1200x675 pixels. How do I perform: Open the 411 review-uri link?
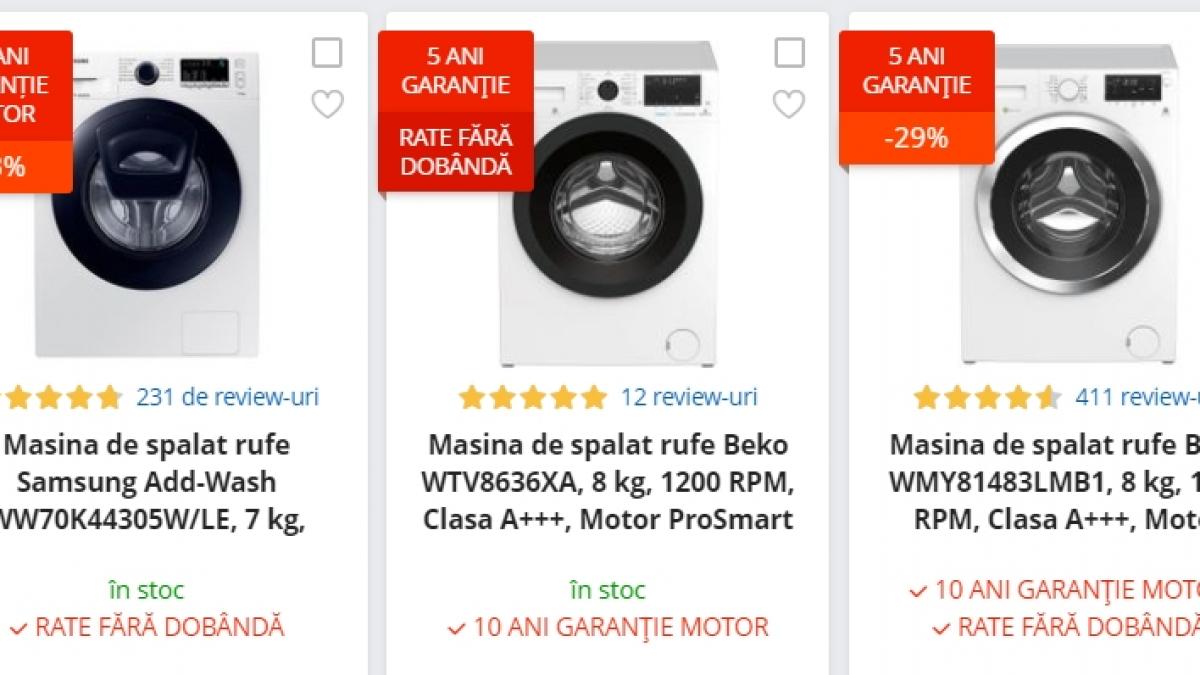(x=1137, y=397)
